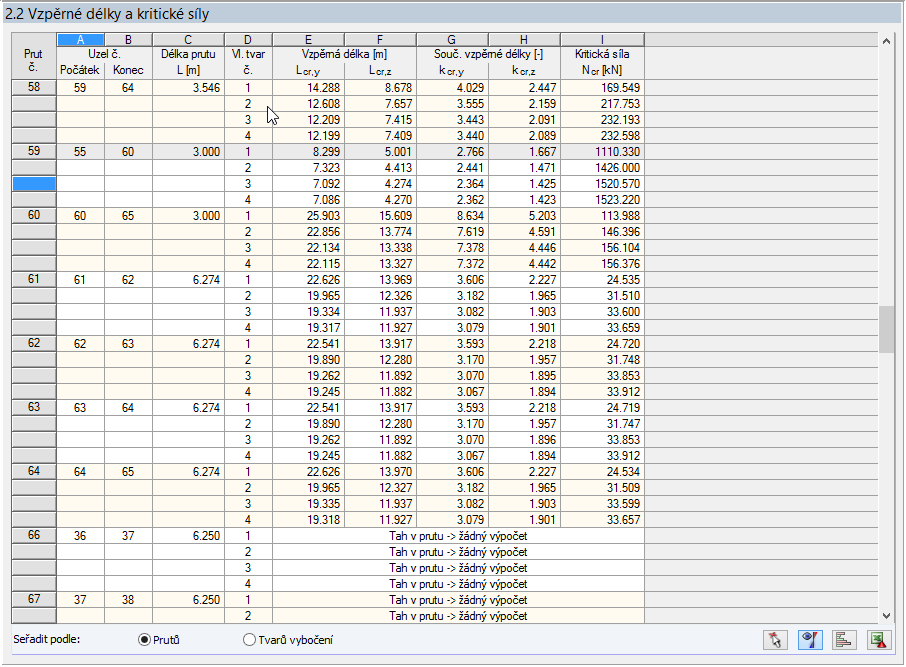Select the Prutů sort radio button
Viewport: 906px width, 667px height.
coord(144,640)
